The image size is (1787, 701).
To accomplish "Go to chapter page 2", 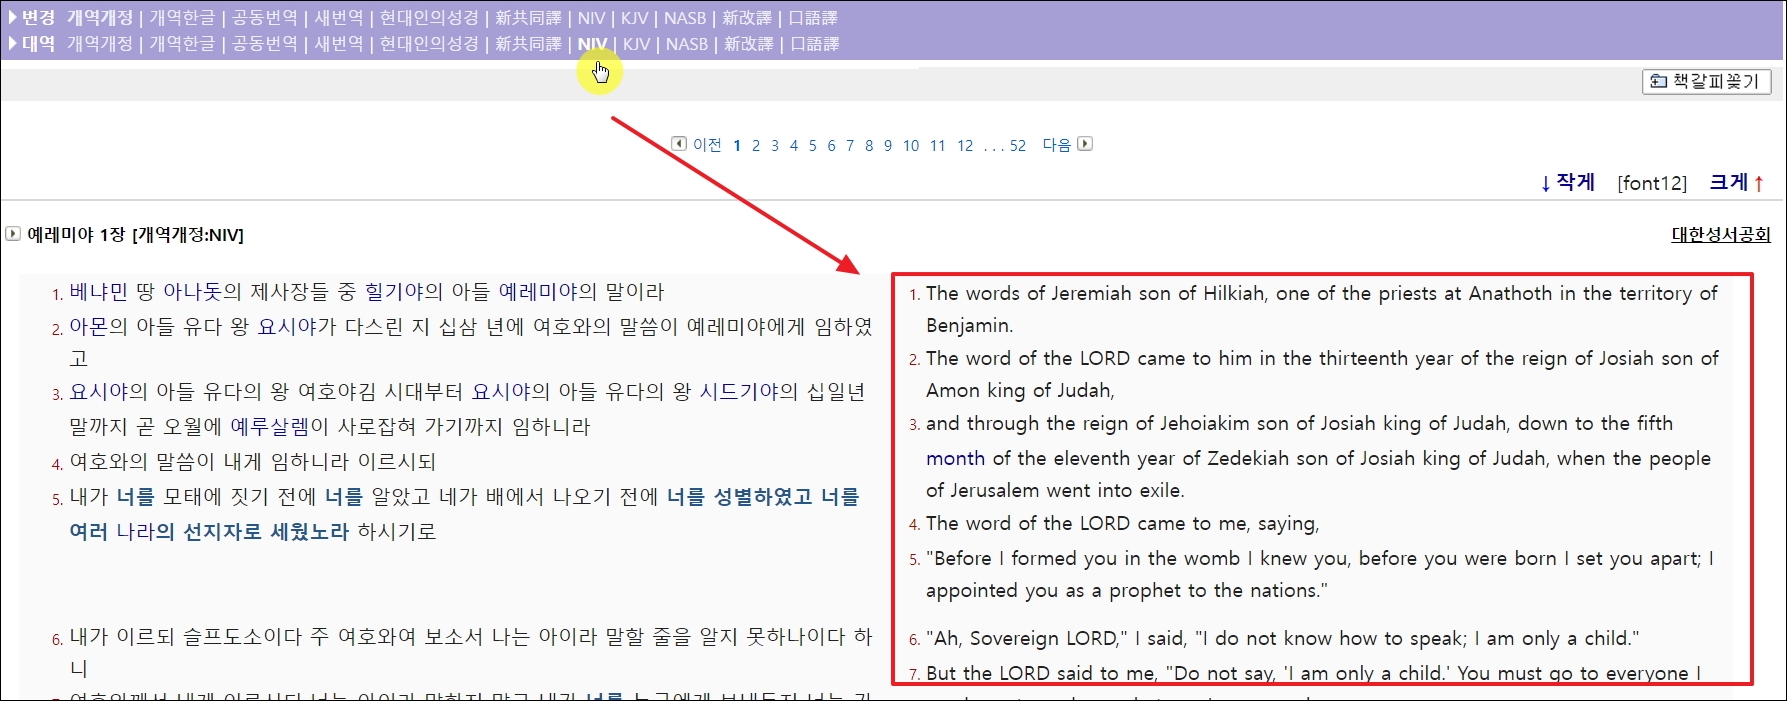I will (x=756, y=146).
